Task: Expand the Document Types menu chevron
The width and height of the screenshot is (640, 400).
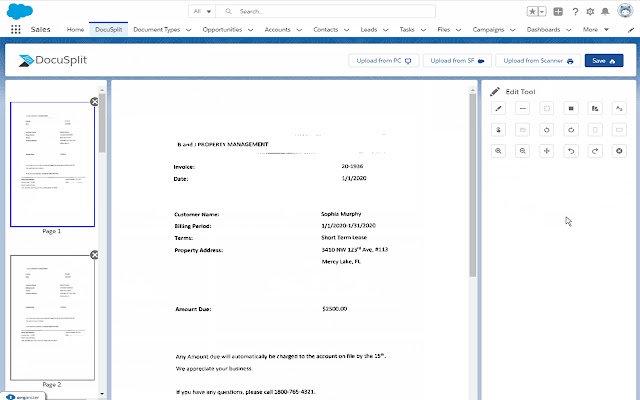Action: click(189, 30)
